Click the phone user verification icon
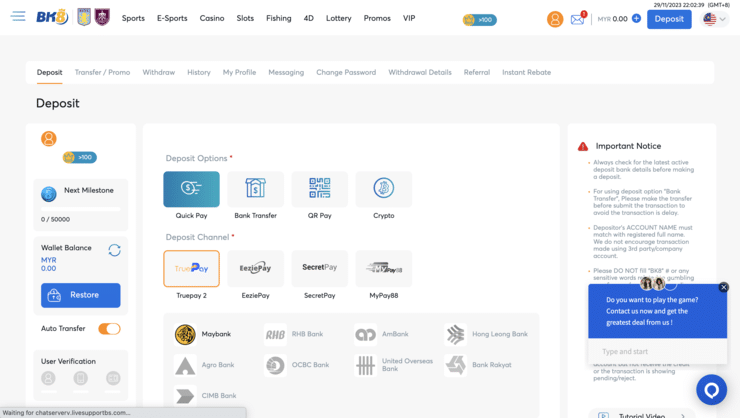The width and height of the screenshot is (740, 418). click(81, 378)
